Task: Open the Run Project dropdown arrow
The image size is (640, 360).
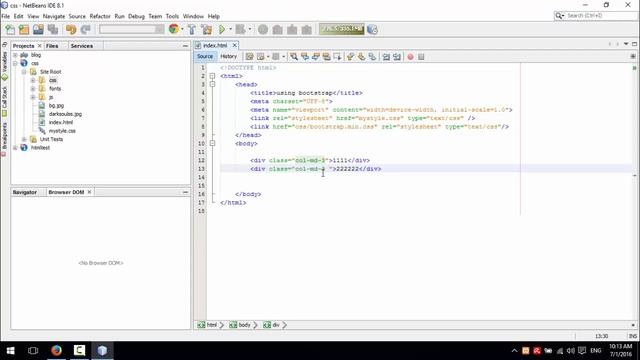Action: pyautogui.click(x=230, y=29)
